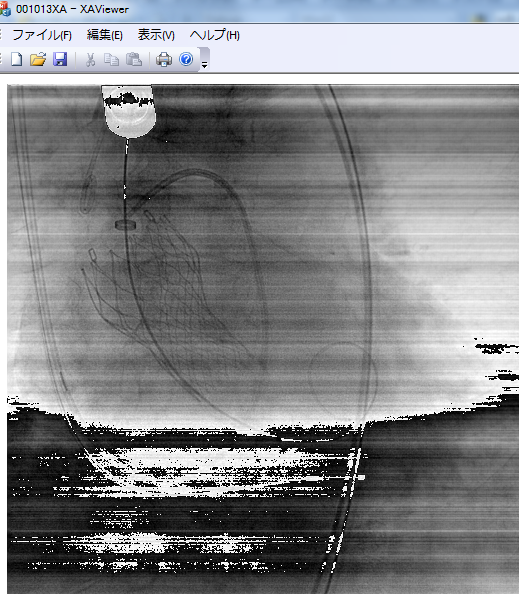This screenshot has height=594, width=519.
Task: Click inside the X-ray angiography image
Action: point(263,339)
